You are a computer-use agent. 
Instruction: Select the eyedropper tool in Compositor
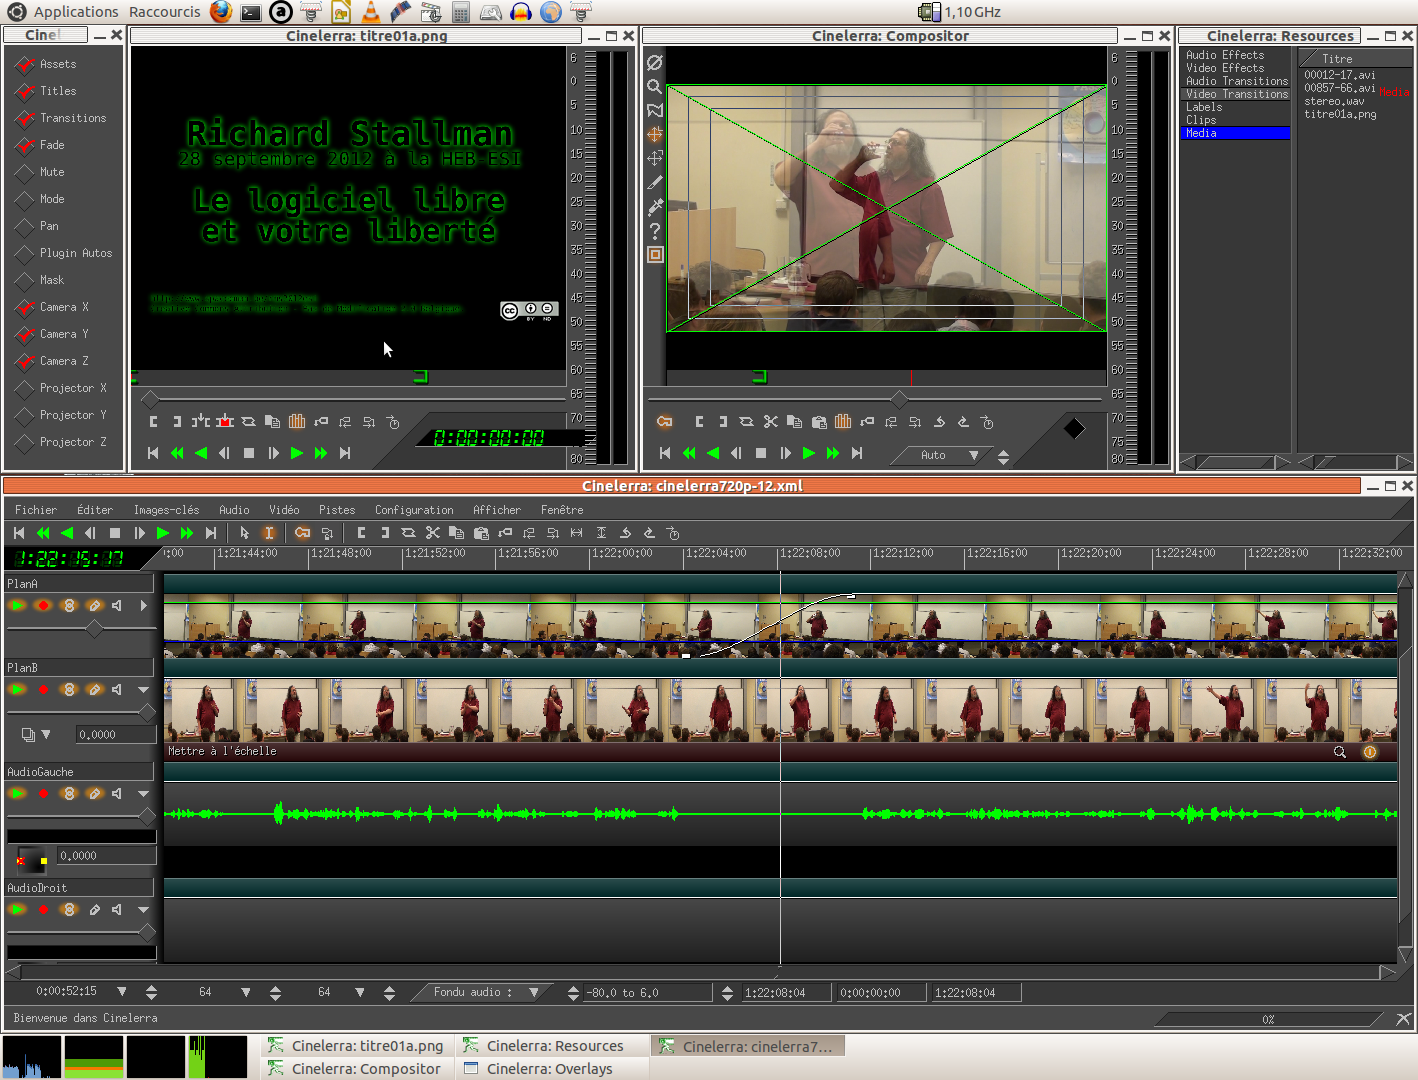click(x=655, y=207)
